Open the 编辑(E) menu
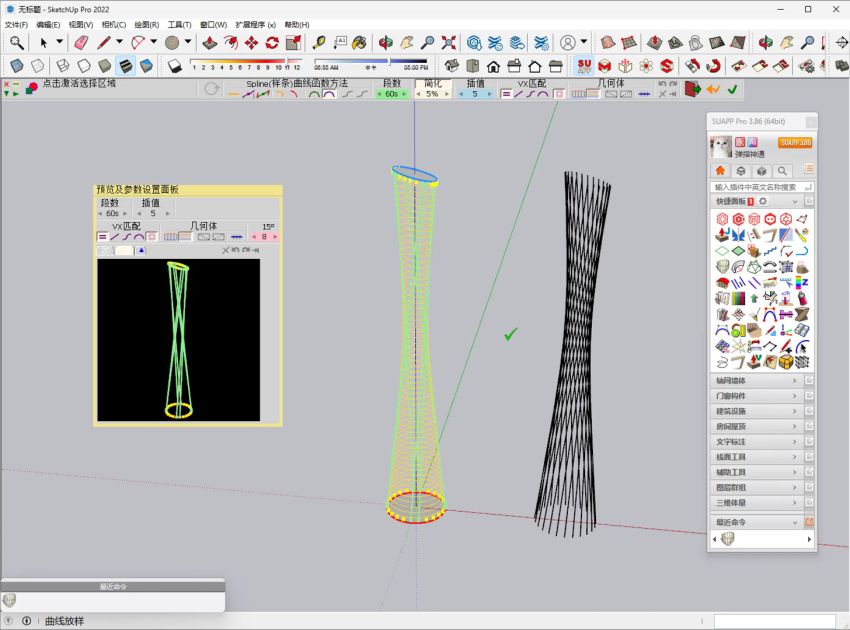850x630 pixels. tap(48, 25)
